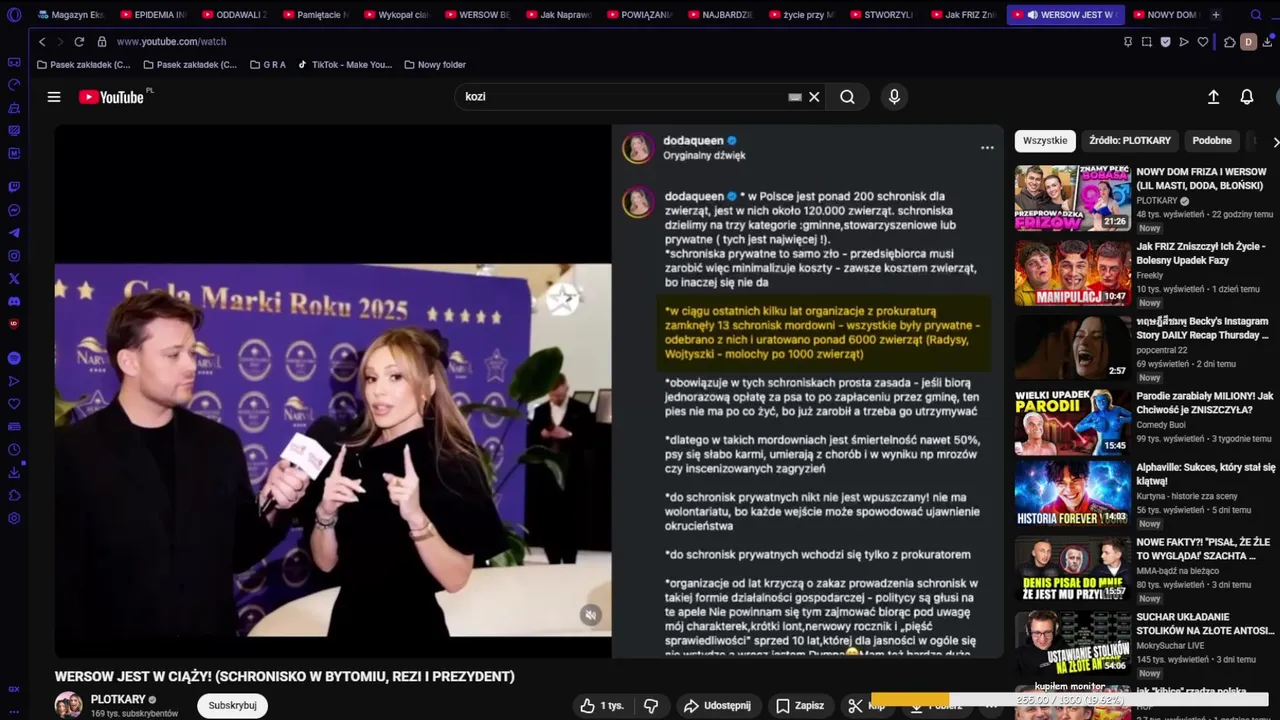Open Instagram in the Opera sidebar
This screenshot has width=1280, height=720.
pyautogui.click(x=14, y=256)
